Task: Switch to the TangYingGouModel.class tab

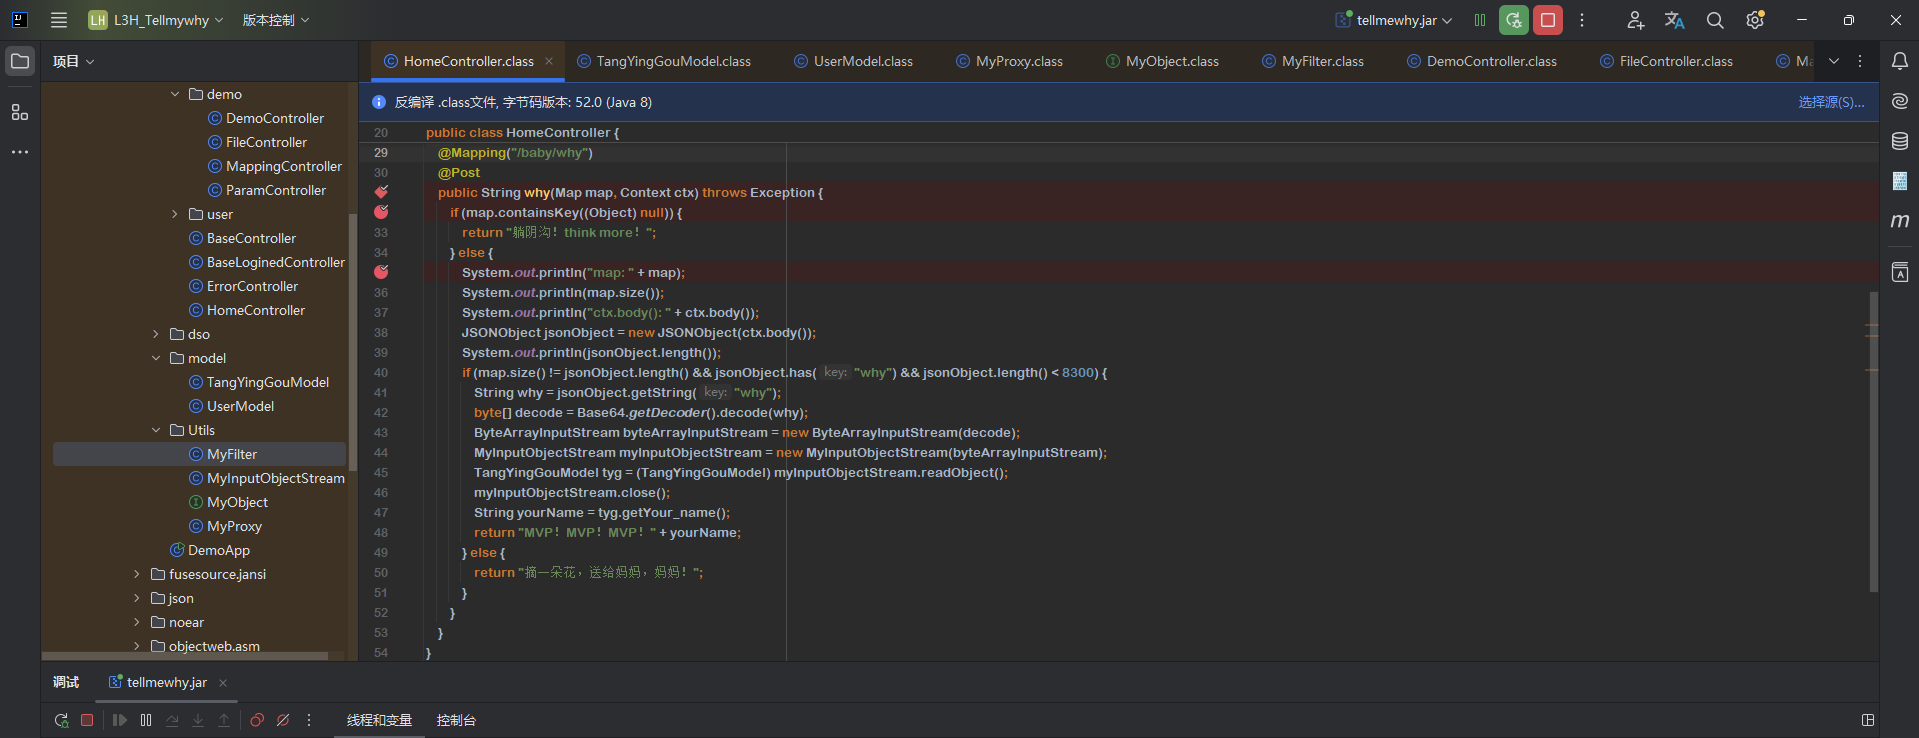Action: pyautogui.click(x=672, y=61)
